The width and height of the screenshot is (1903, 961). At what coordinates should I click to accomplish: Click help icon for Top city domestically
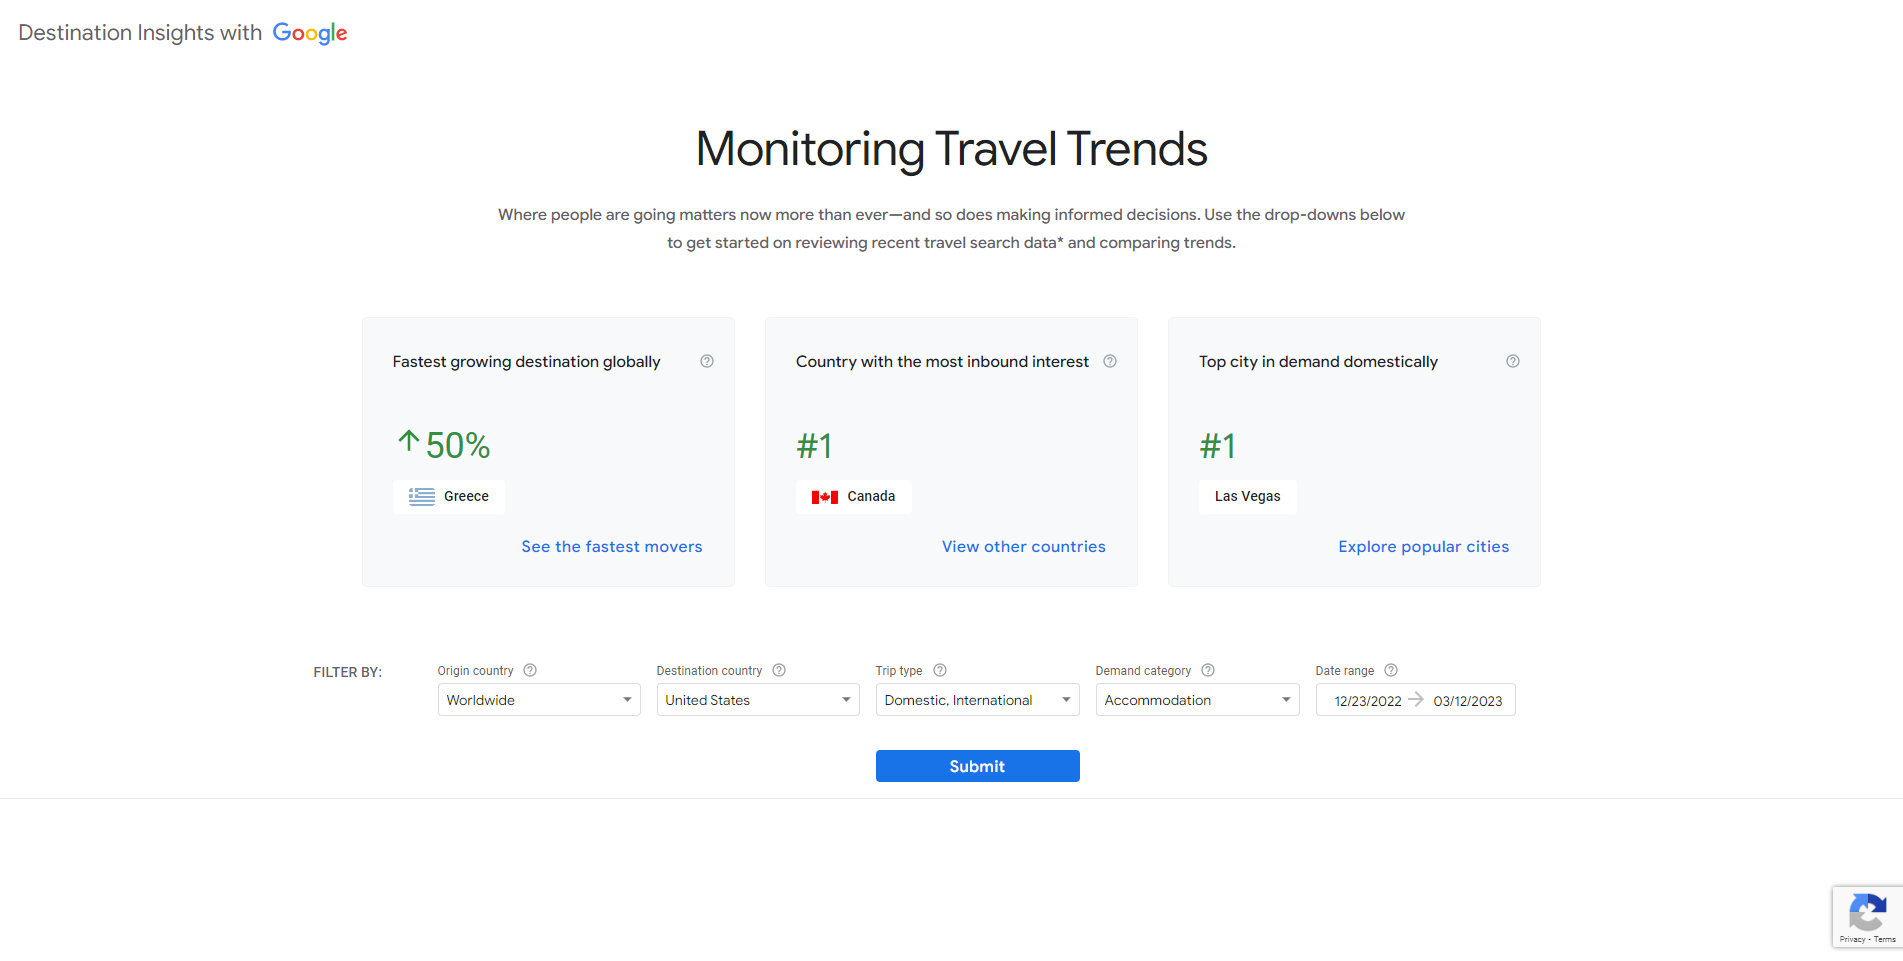coord(1513,361)
